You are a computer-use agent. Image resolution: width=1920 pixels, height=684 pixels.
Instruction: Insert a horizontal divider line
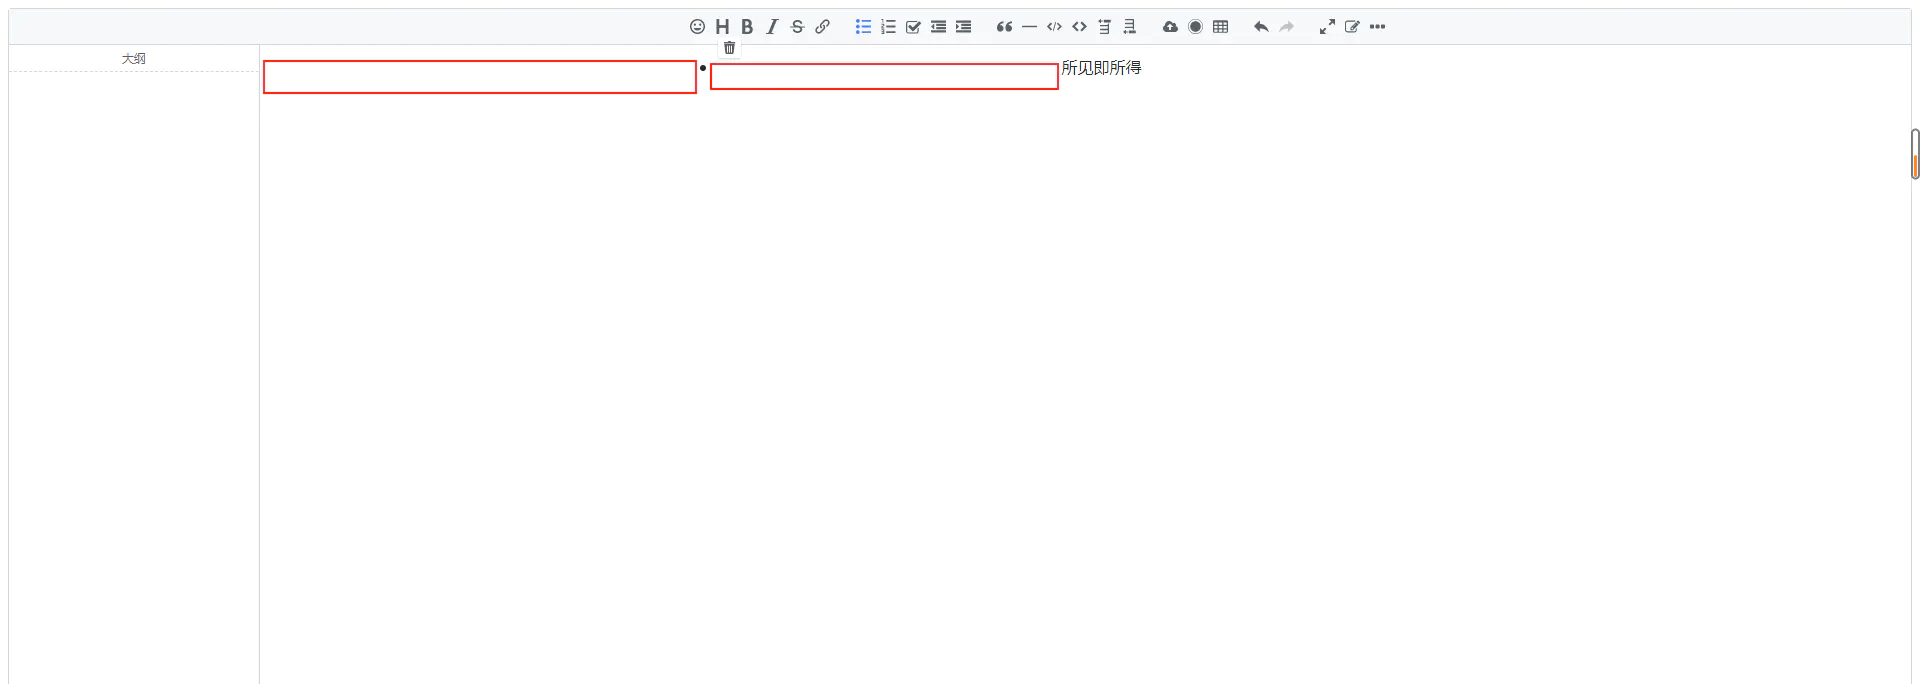tap(1029, 27)
